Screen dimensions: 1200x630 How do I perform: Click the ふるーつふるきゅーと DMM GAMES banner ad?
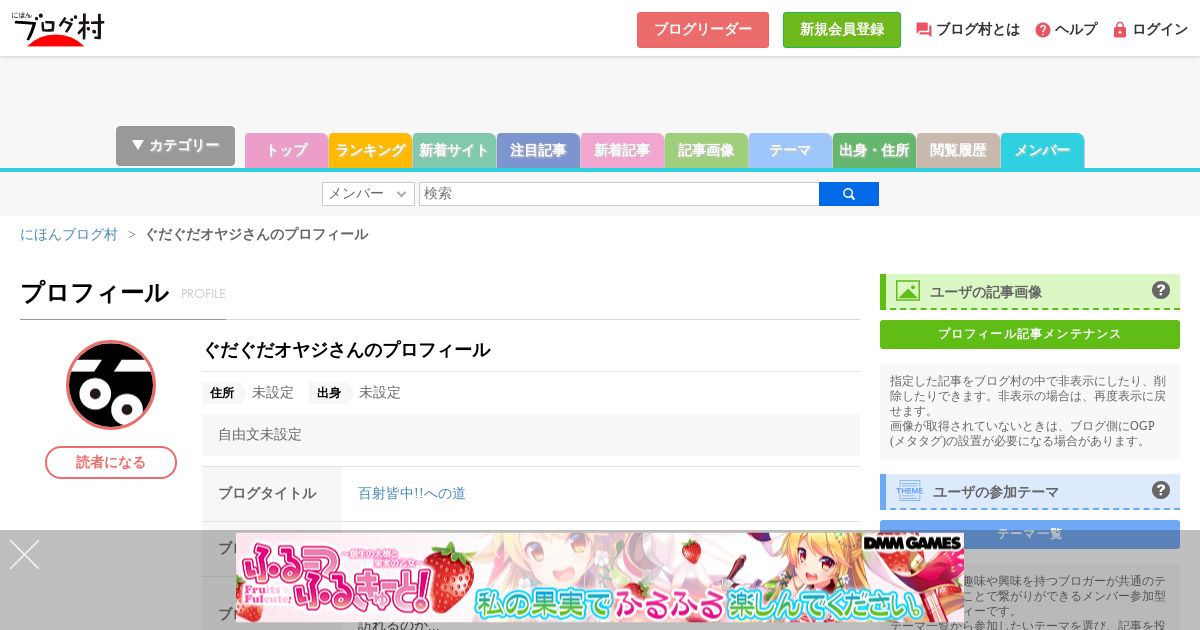(x=600, y=577)
